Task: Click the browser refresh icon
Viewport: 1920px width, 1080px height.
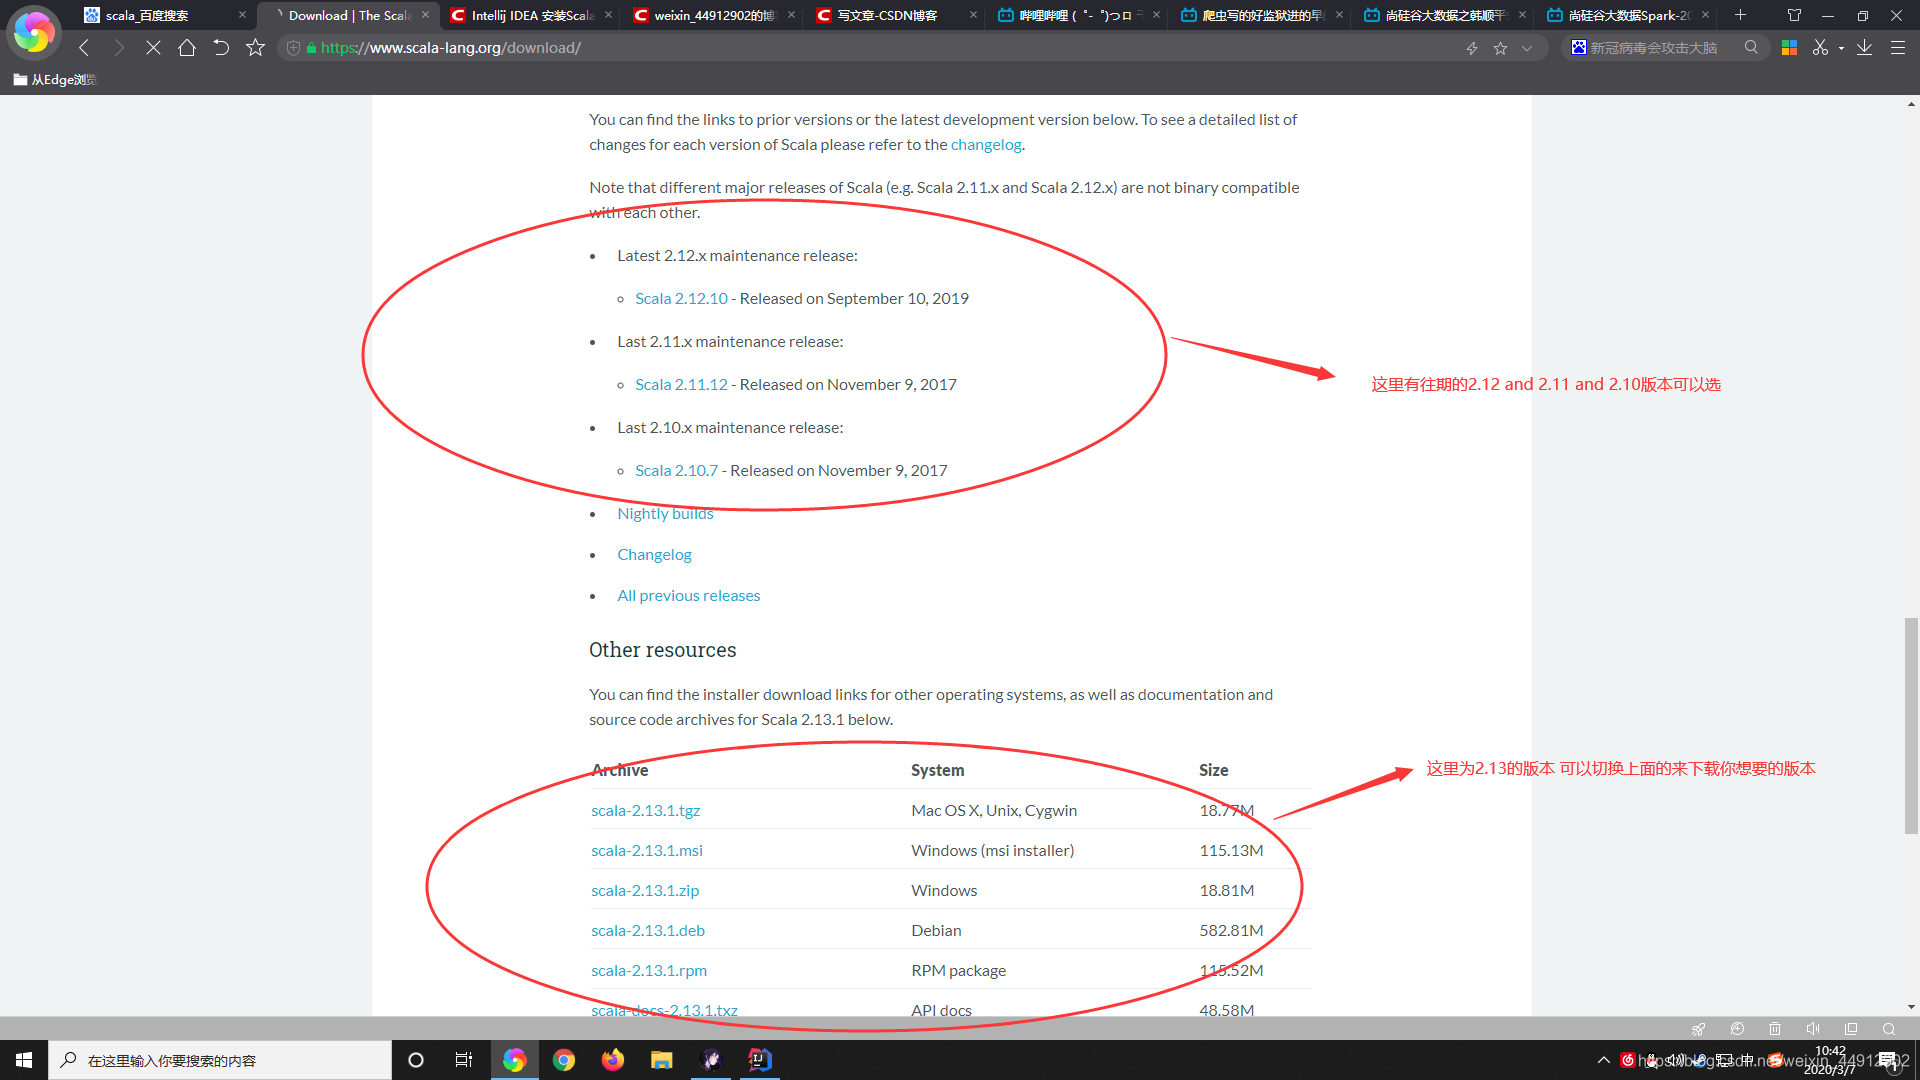Action: click(222, 47)
